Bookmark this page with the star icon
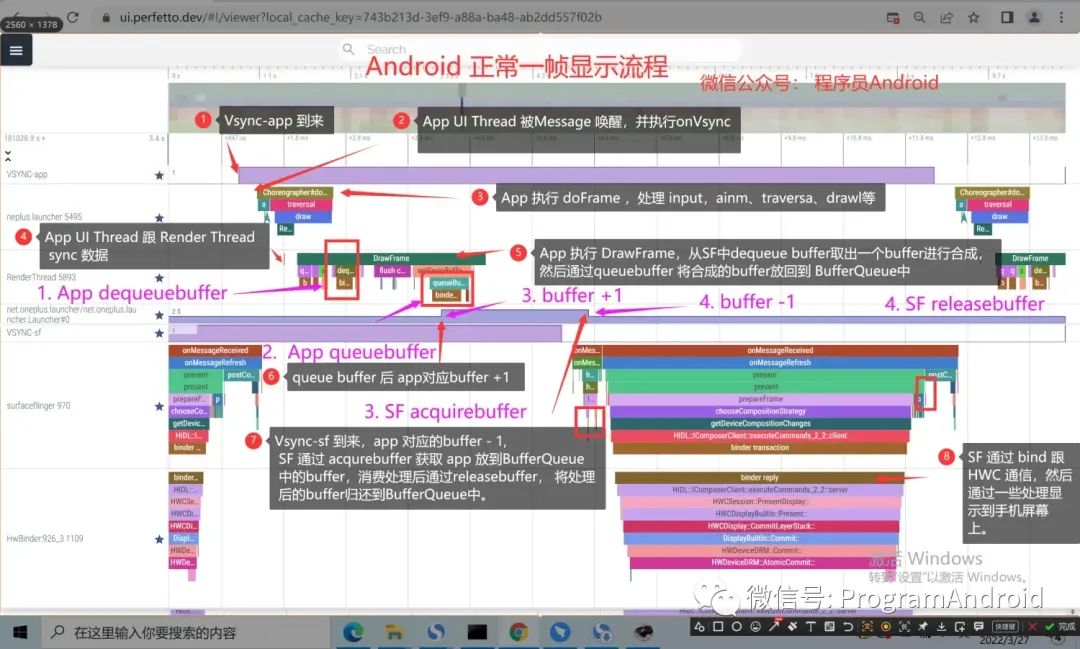 pyautogui.click(x=973, y=17)
